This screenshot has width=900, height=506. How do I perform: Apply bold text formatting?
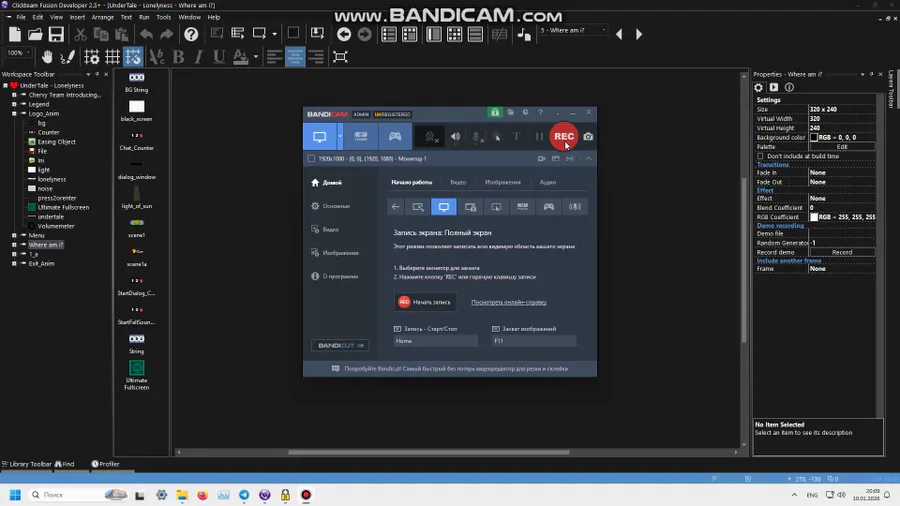coord(179,57)
